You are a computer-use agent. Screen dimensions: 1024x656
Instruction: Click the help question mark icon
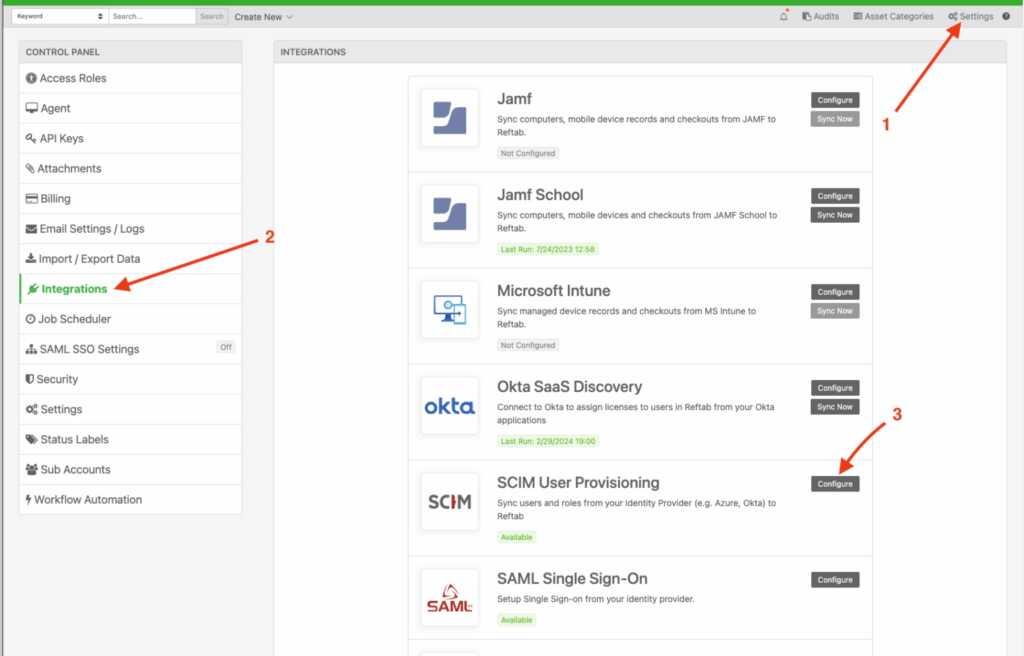[1006, 16]
